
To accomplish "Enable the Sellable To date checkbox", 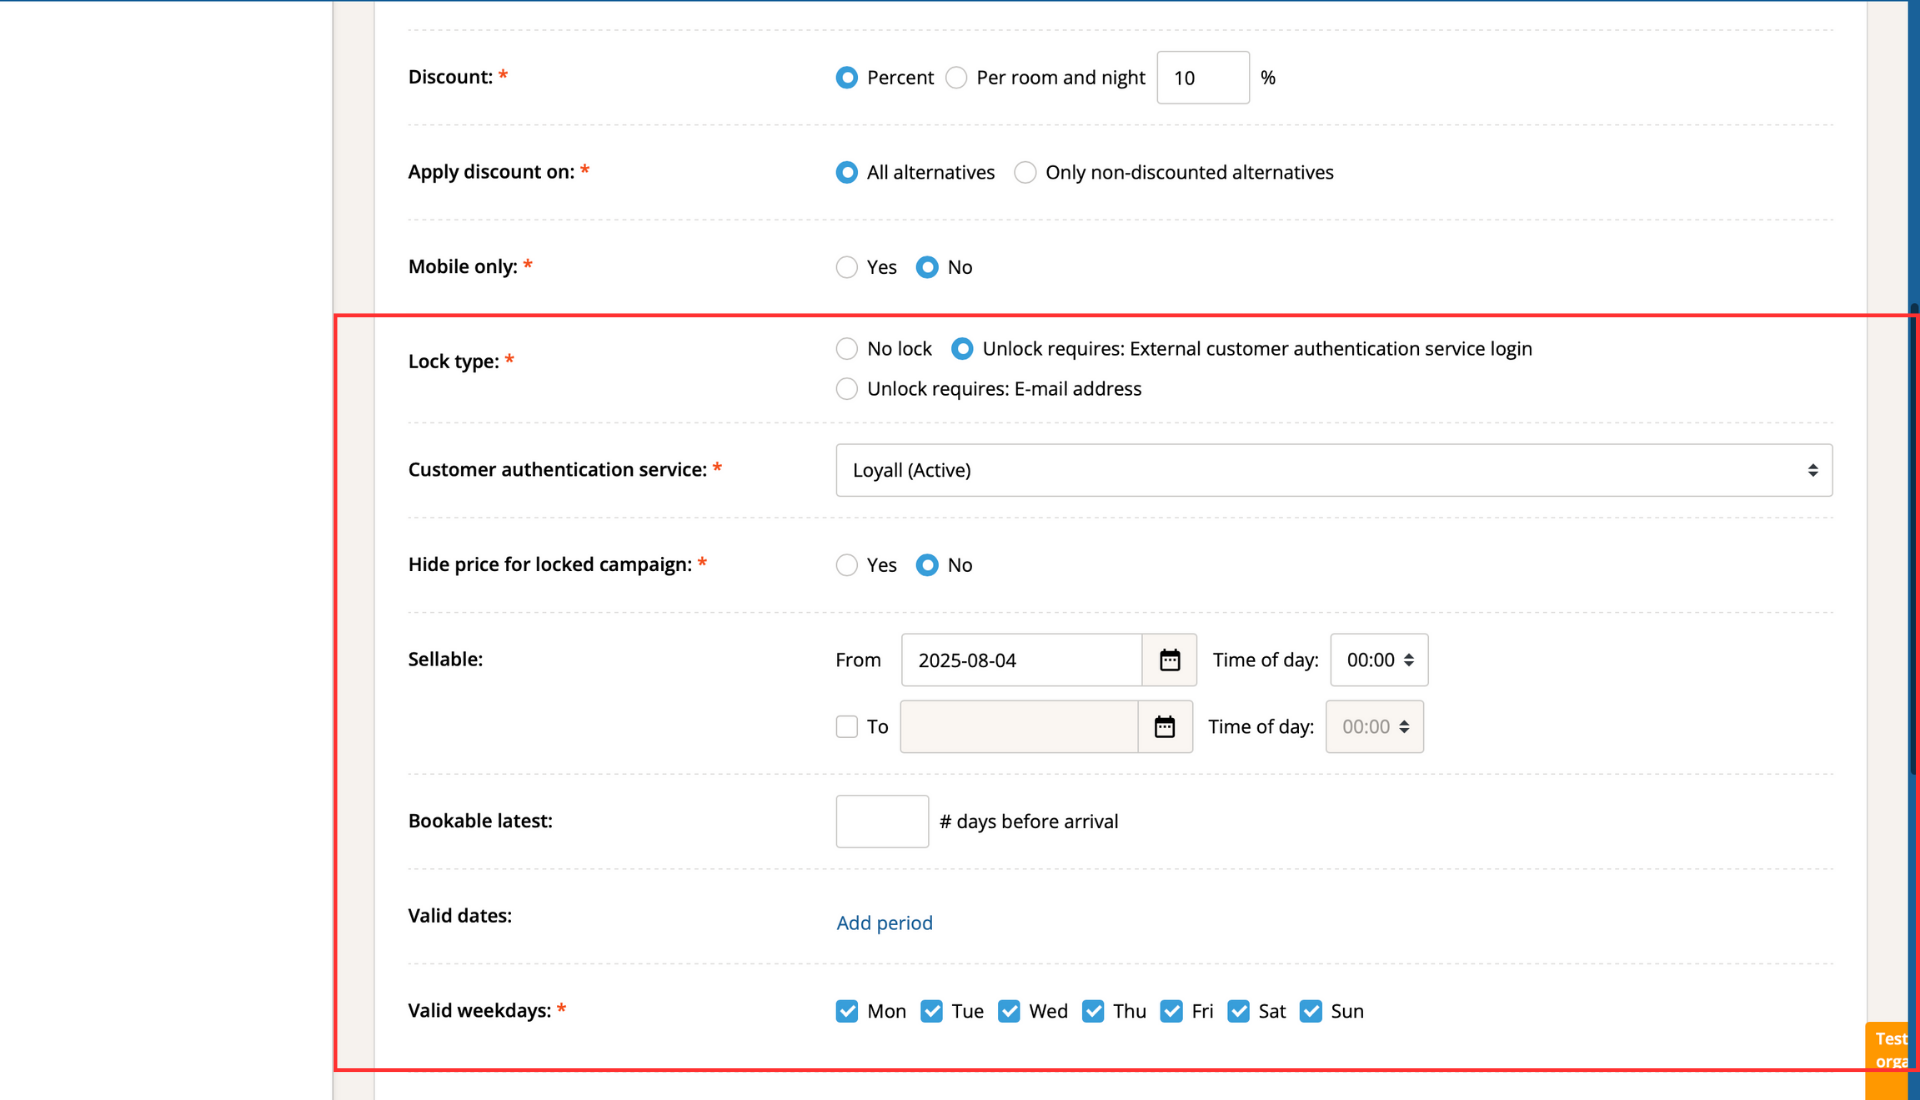I will click(x=847, y=727).
